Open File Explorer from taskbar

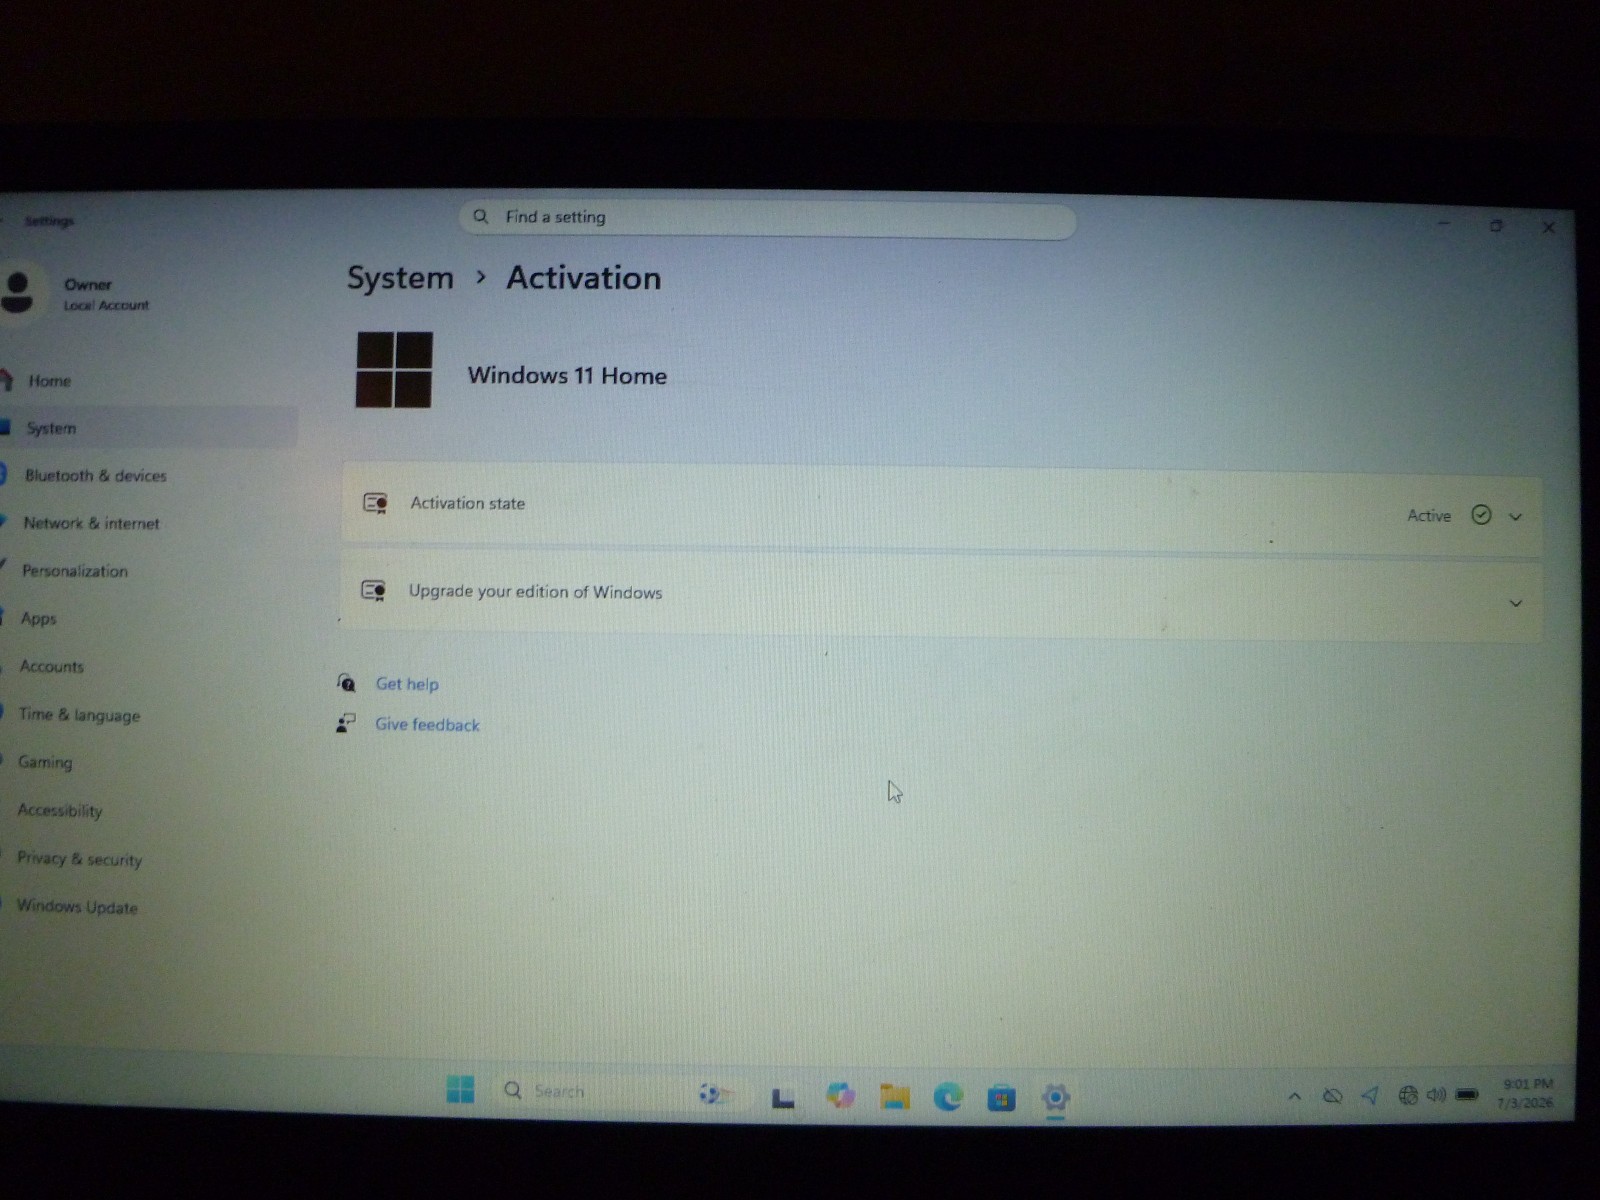click(894, 1097)
